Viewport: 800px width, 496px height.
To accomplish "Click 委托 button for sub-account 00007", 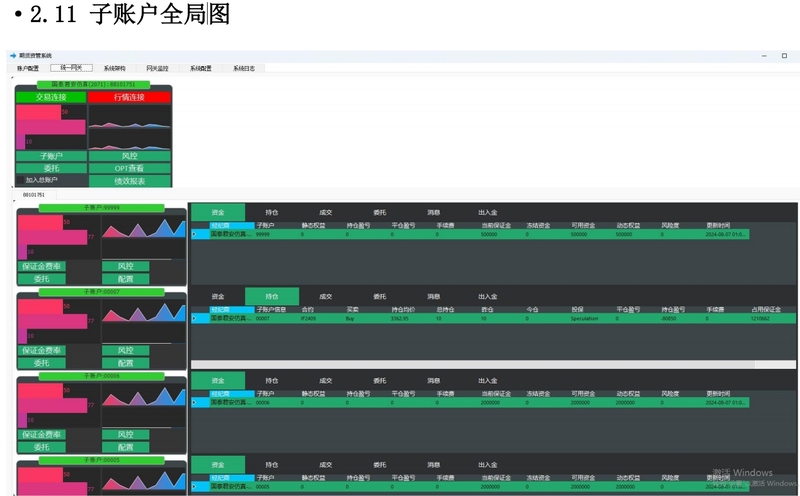I will tap(42, 363).
